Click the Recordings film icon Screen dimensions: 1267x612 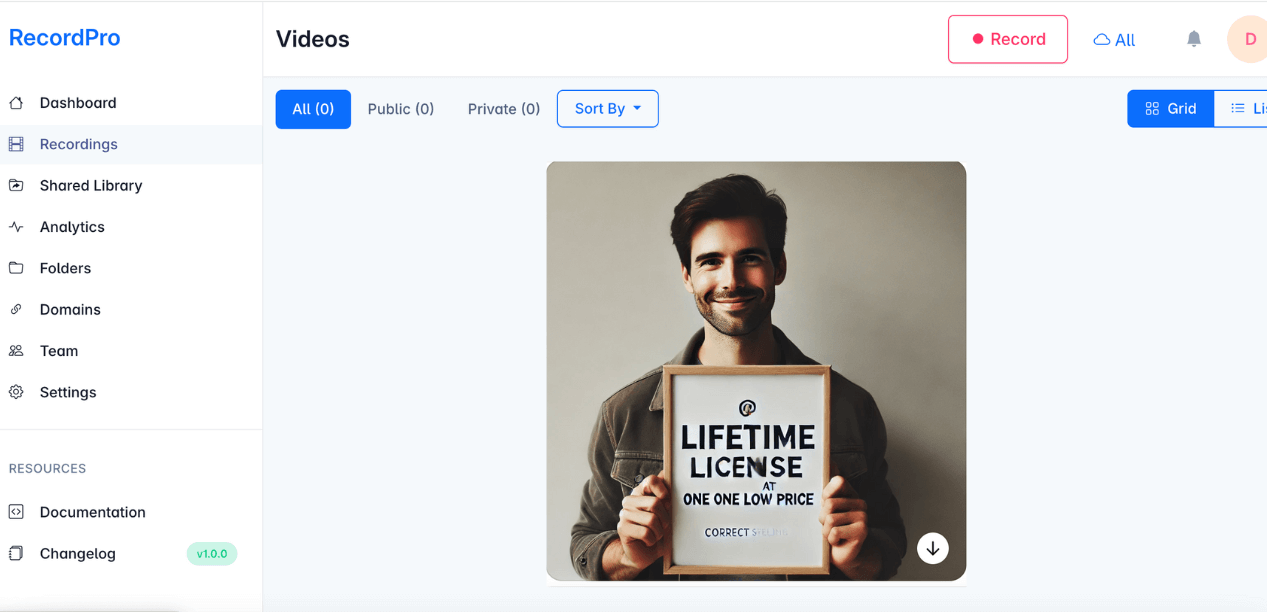click(16, 144)
